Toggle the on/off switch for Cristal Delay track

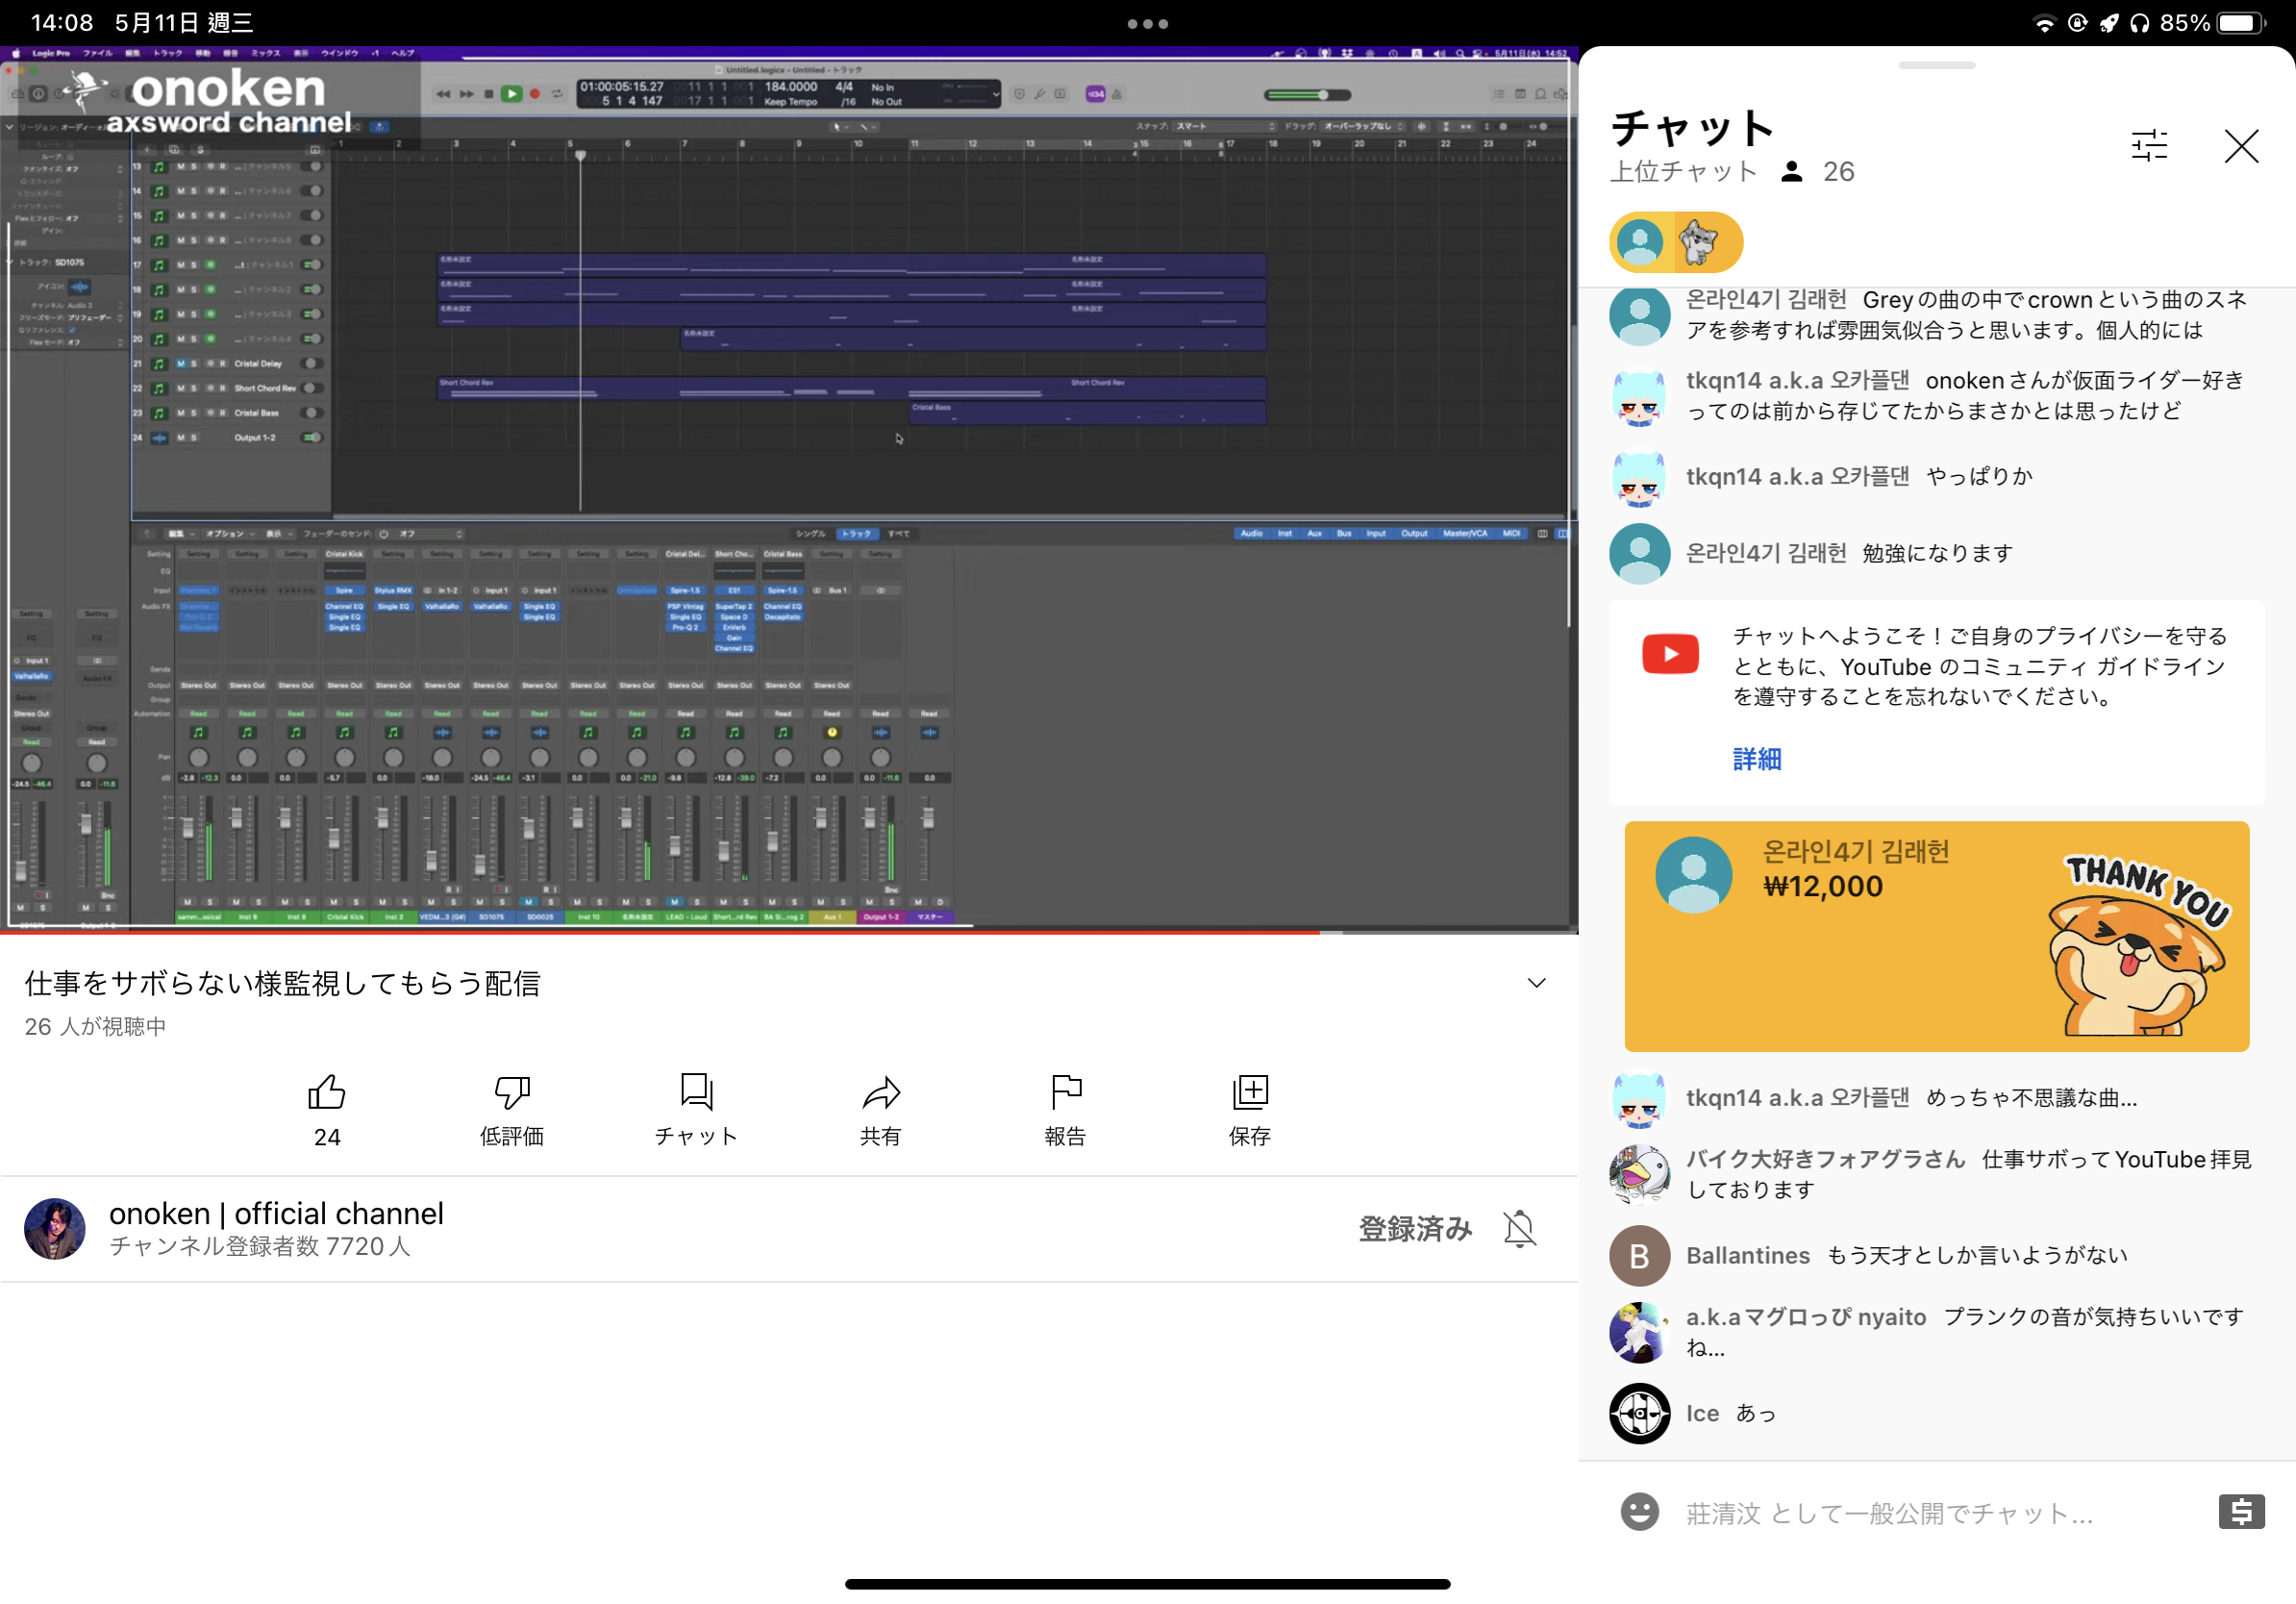pos(313,364)
